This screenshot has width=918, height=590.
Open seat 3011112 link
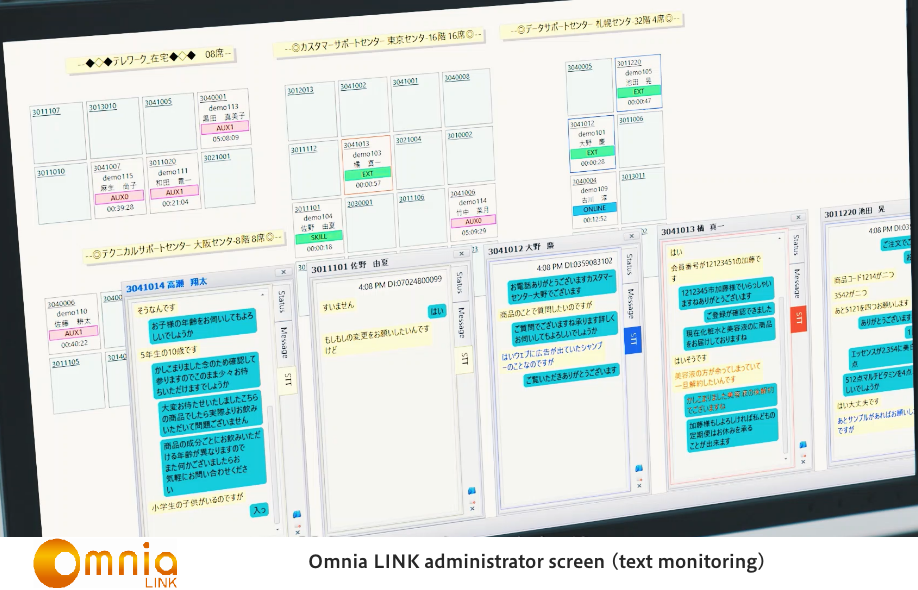point(304,149)
